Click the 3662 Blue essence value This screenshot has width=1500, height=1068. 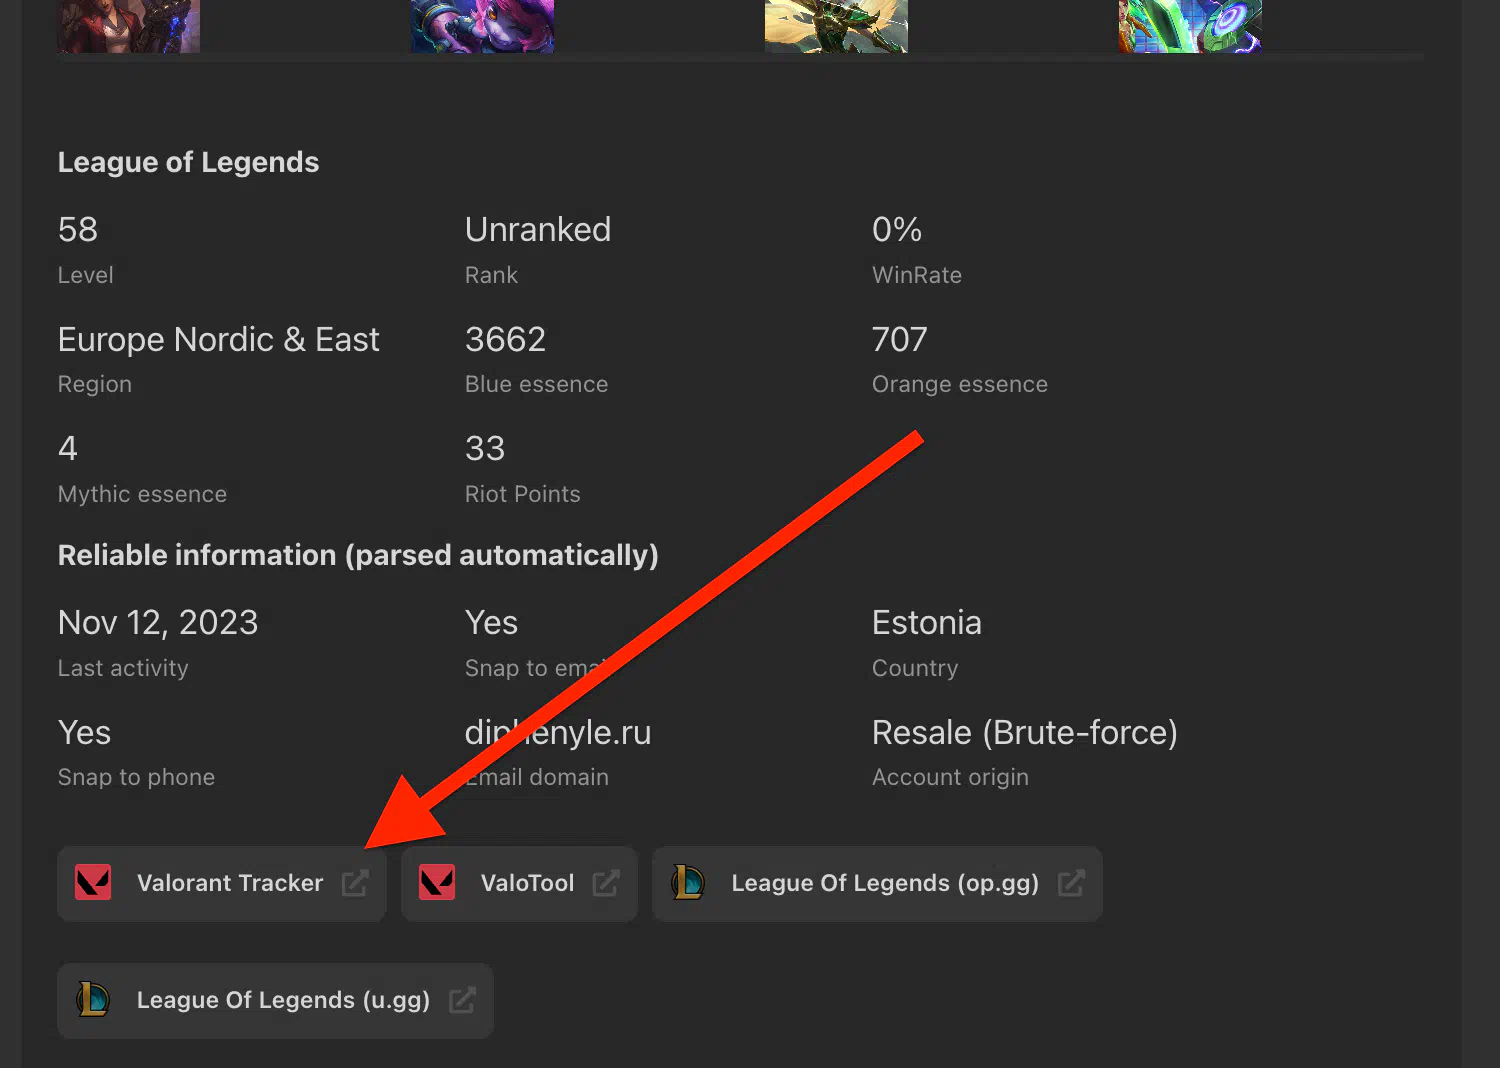[505, 340]
